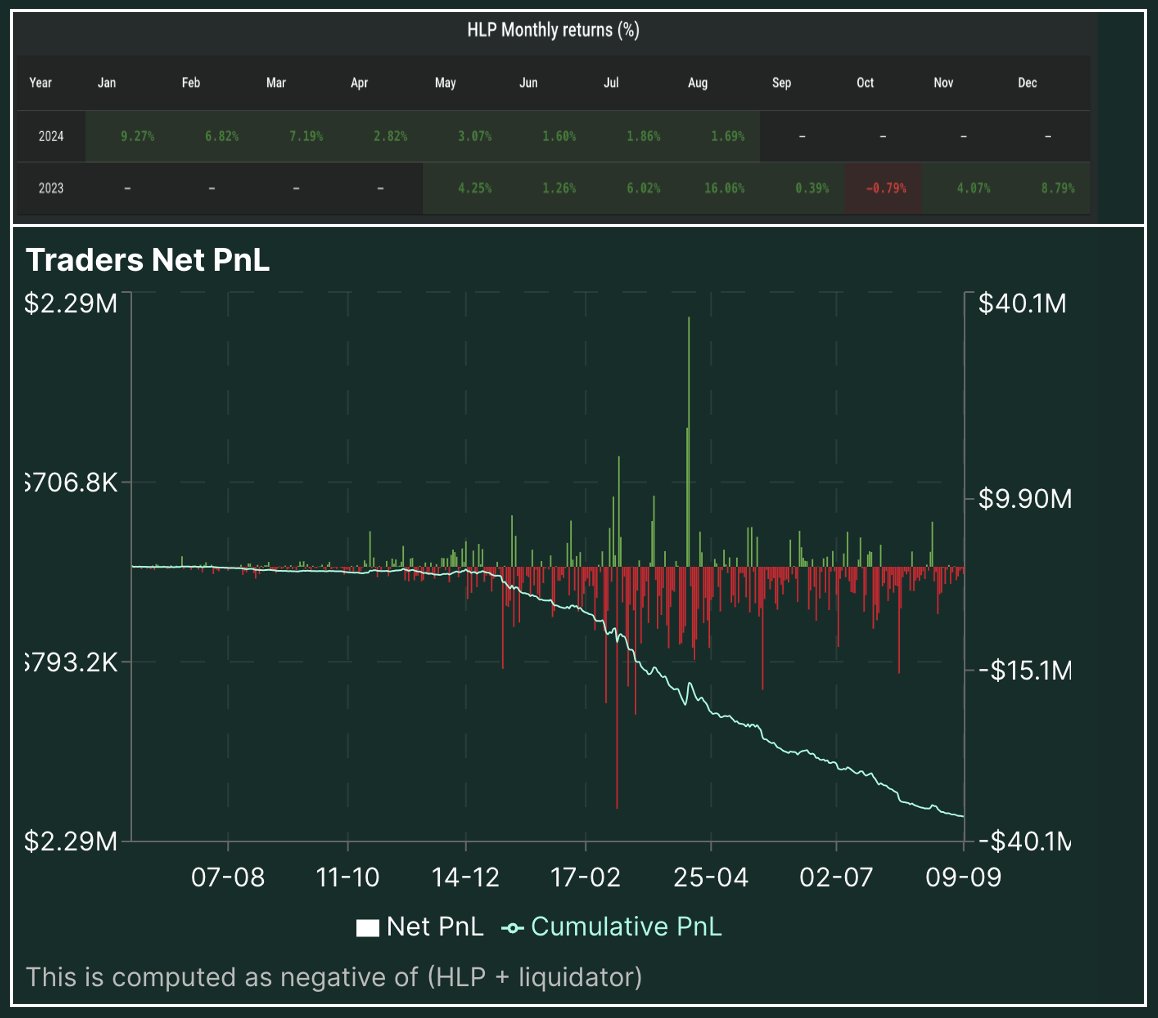The image size is (1158, 1018).
Task: Click the white Net PnL legend swatch
Action: [x=367, y=926]
